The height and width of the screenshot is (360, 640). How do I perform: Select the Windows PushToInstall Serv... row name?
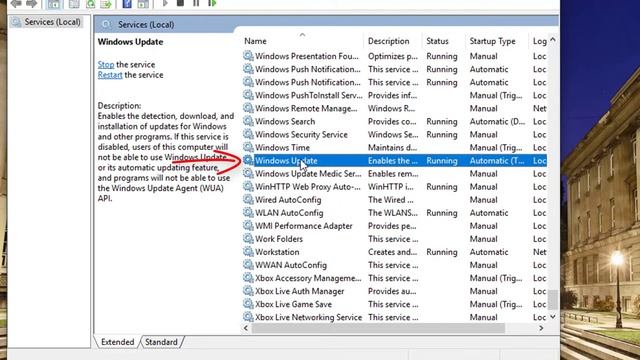tap(309, 95)
